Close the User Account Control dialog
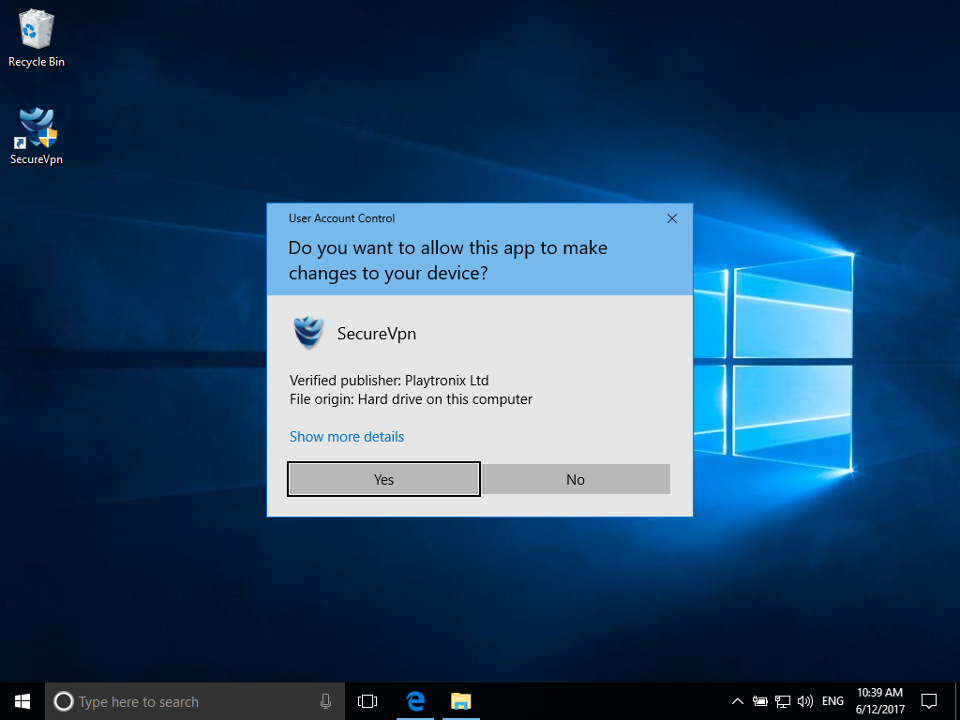This screenshot has width=960, height=720. tap(672, 219)
